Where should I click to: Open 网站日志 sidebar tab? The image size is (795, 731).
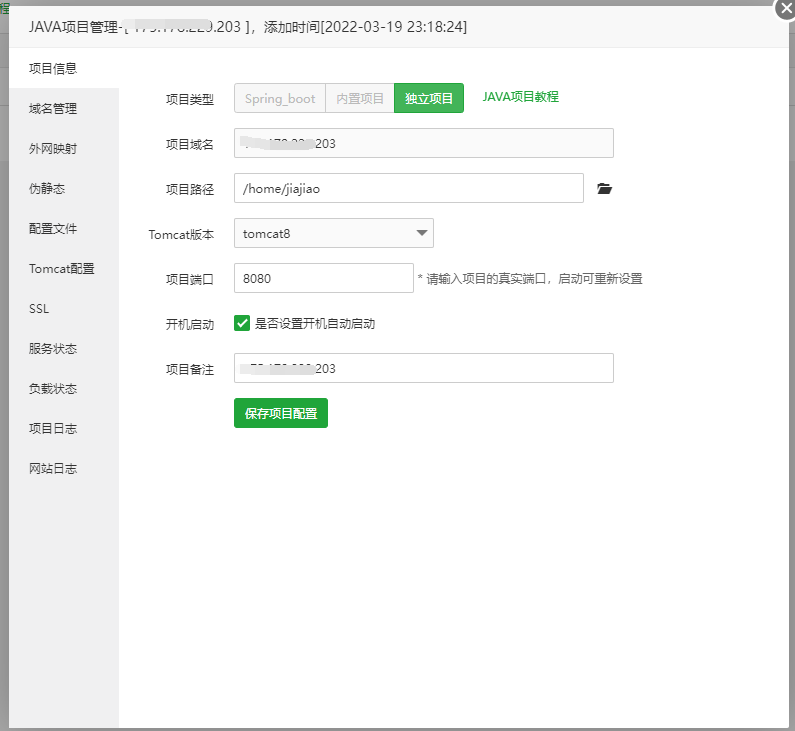point(64,469)
